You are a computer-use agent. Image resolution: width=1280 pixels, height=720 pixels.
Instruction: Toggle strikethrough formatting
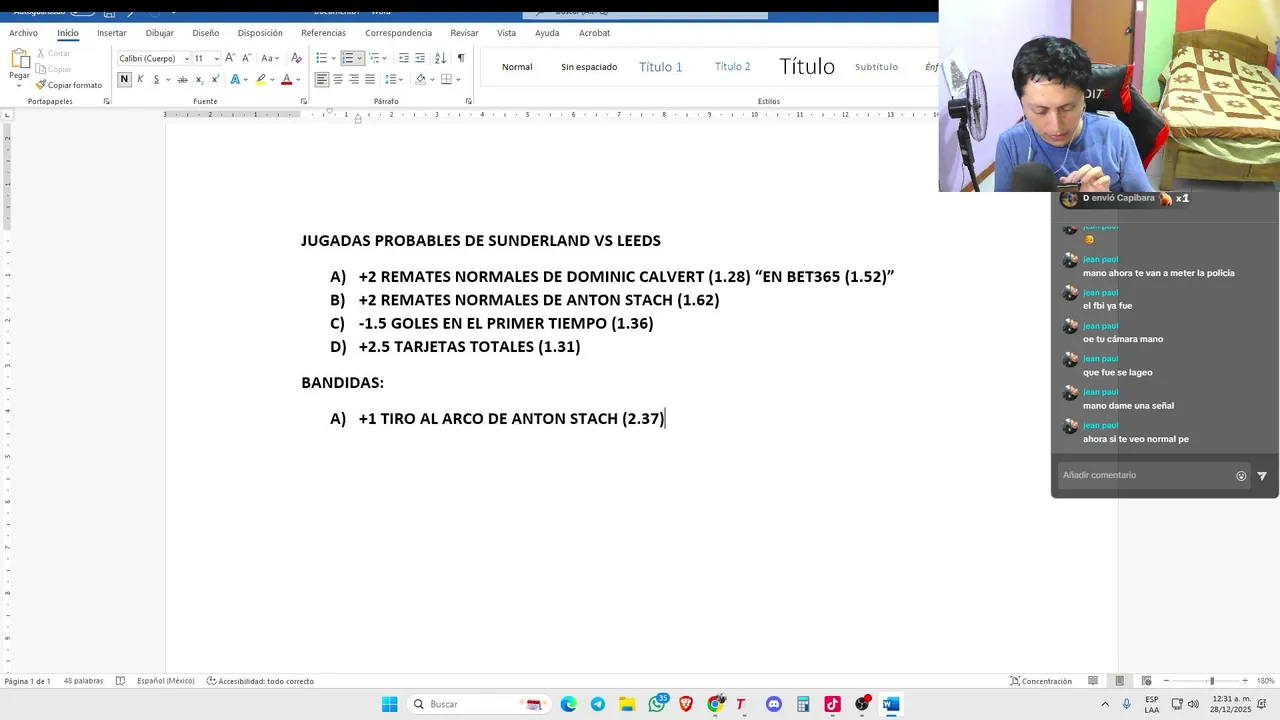pyautogui.click(x=182, y=79)
